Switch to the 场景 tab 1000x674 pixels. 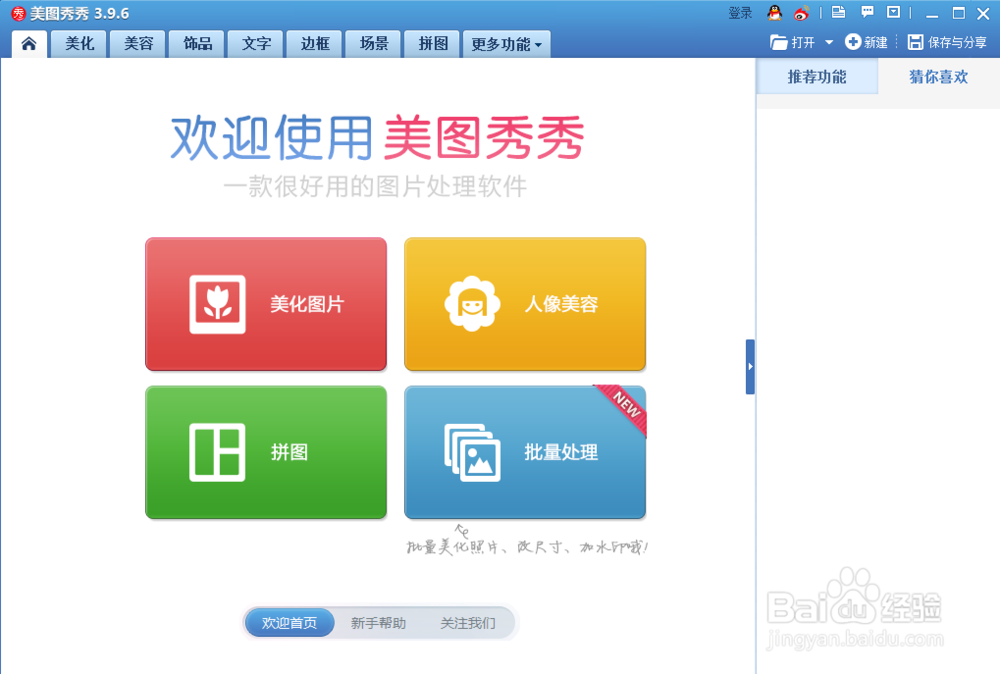372,44
